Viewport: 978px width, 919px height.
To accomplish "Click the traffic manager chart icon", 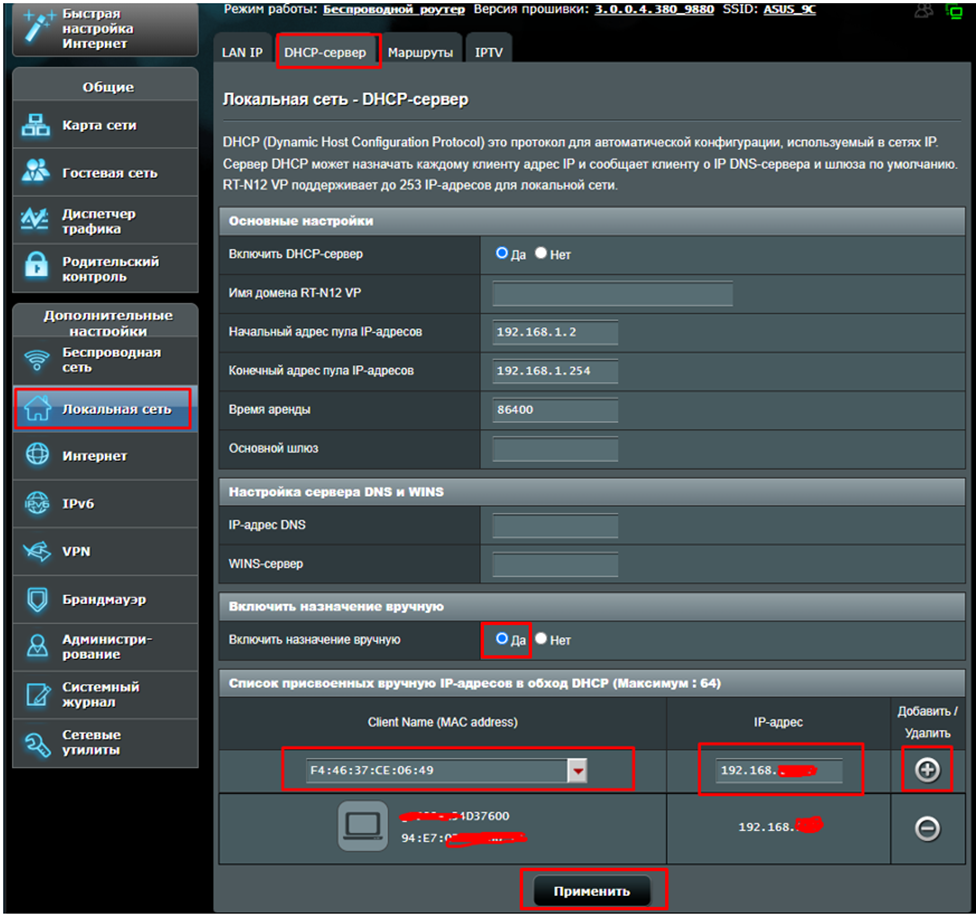I will [x=35, y=219].
